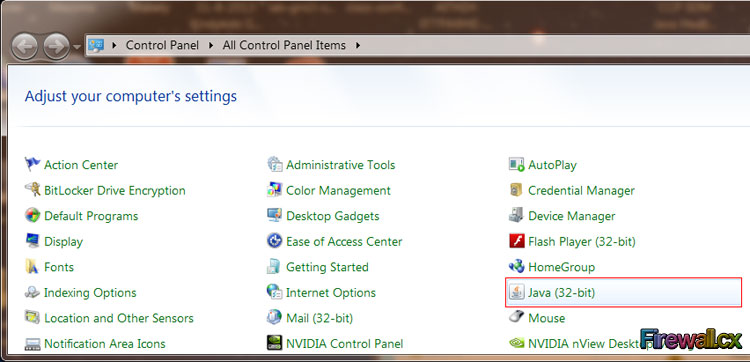Open the Getting Started icon
This screenshot has height=362, width=750.
[275, 267]
